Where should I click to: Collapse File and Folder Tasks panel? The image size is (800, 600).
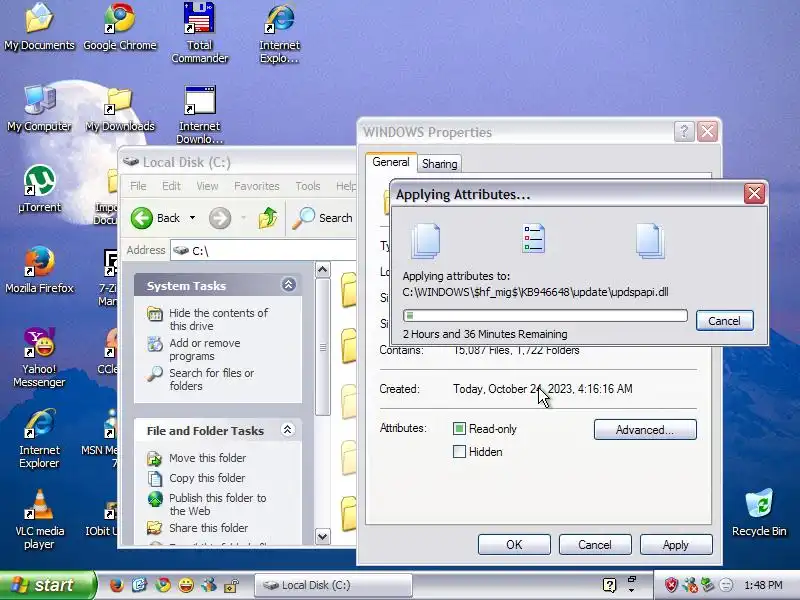click(288, 430)
